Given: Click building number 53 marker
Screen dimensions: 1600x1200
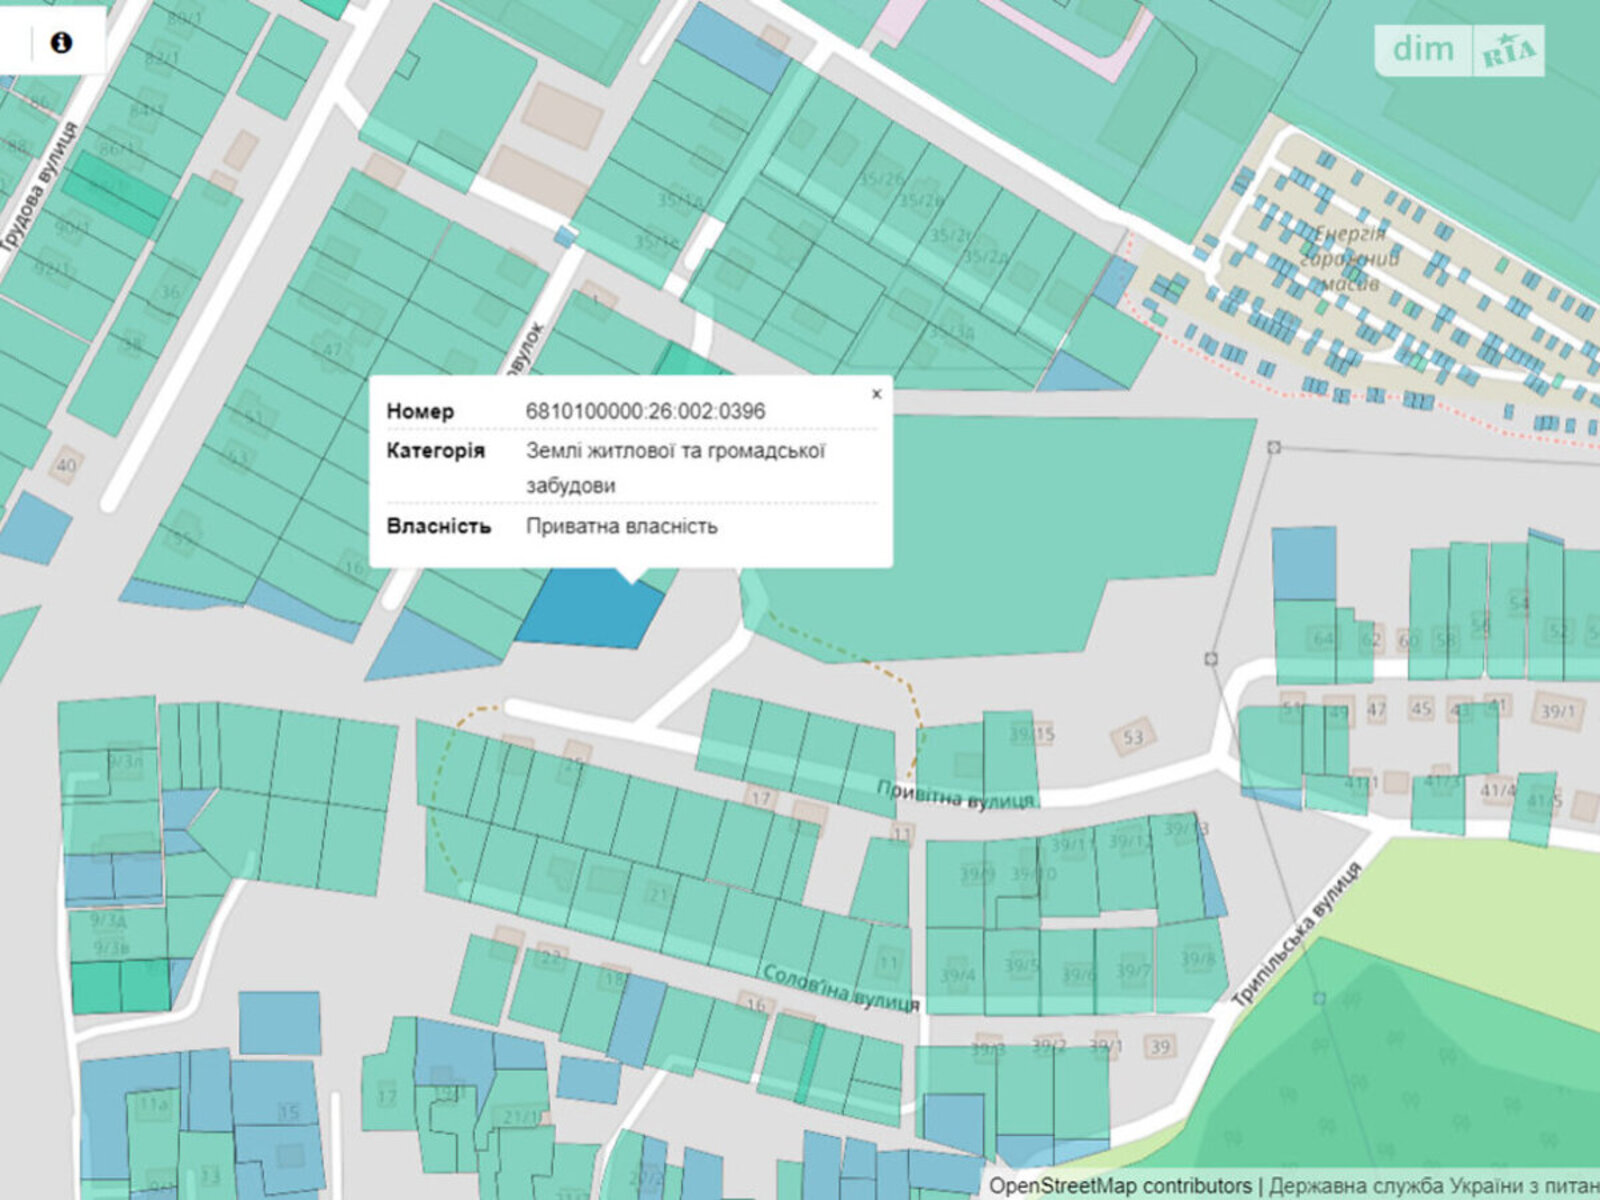Looking at the screenshot, I should pos(1132,738).
